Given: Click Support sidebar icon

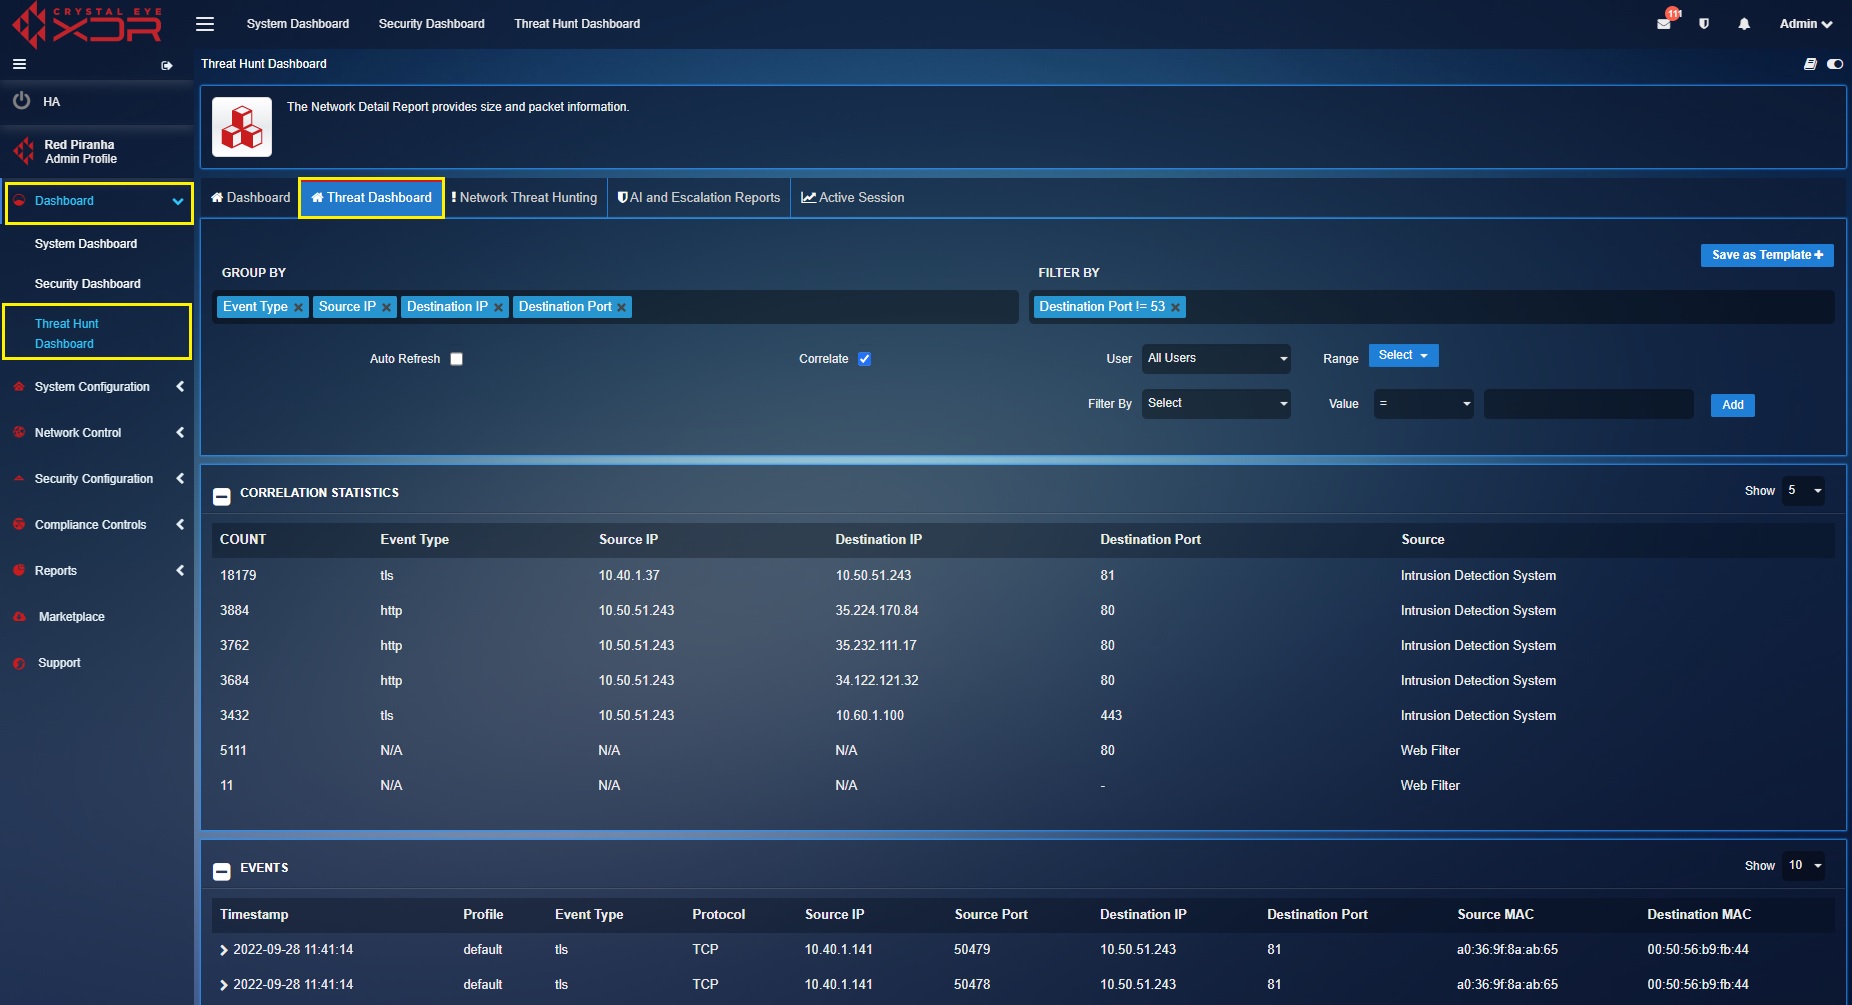Looking at the screenshot, I should point(19,663).
